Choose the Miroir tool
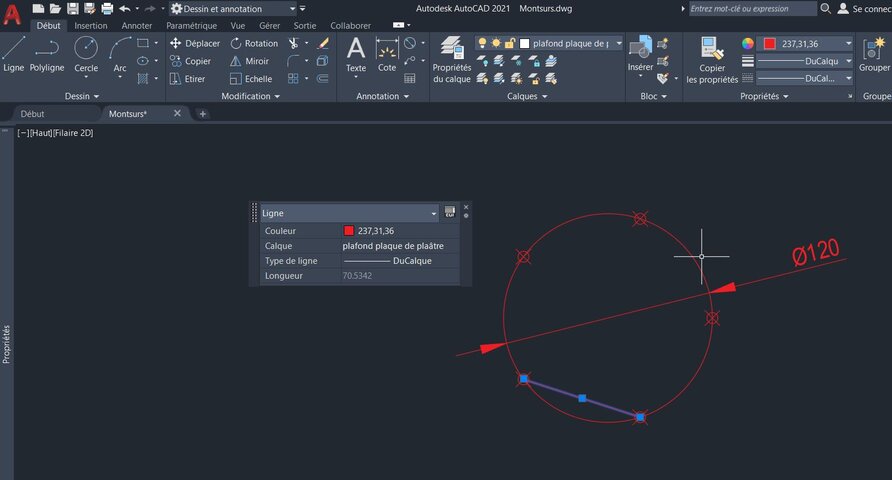This screenshot has width=892, height=480. click(249, 61)
